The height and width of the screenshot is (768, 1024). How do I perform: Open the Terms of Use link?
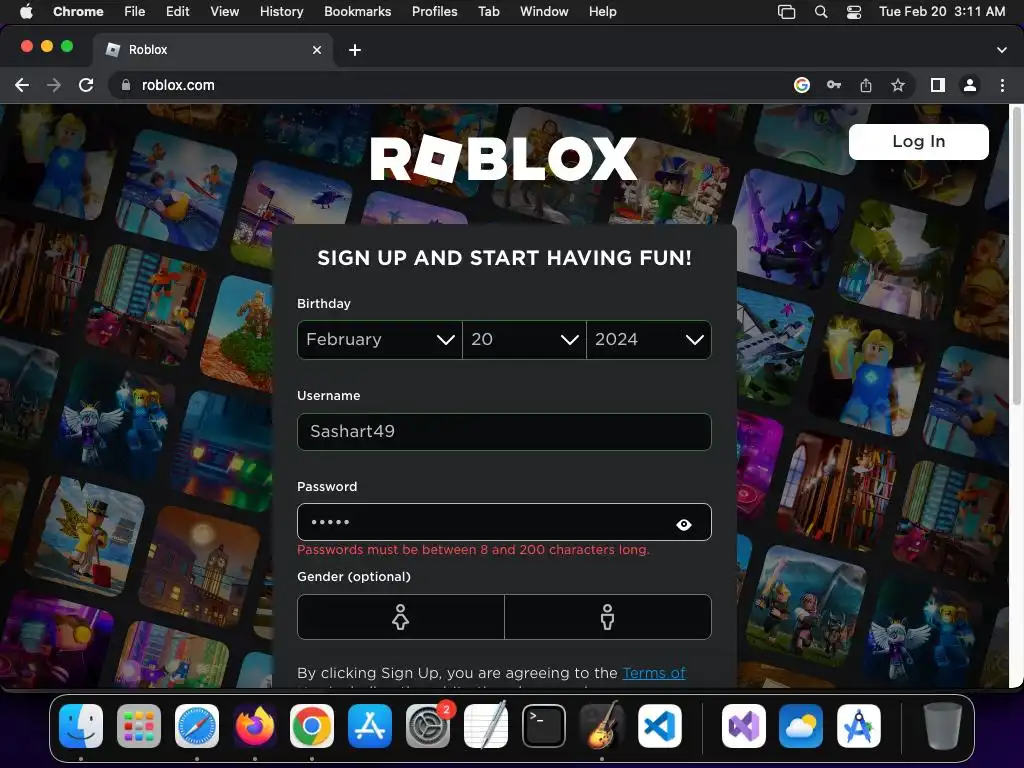(x=654, y=673)
